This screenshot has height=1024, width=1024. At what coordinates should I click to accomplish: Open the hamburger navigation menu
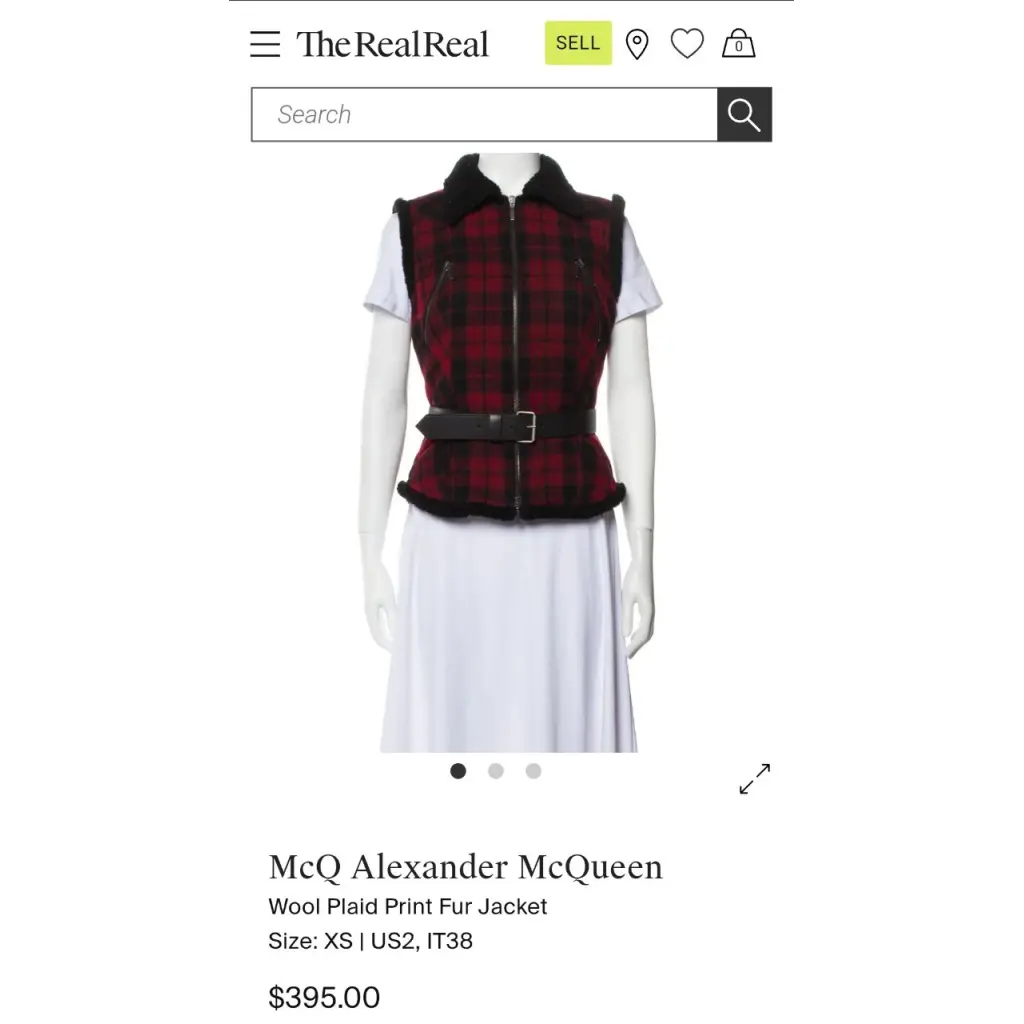(265, 44)
